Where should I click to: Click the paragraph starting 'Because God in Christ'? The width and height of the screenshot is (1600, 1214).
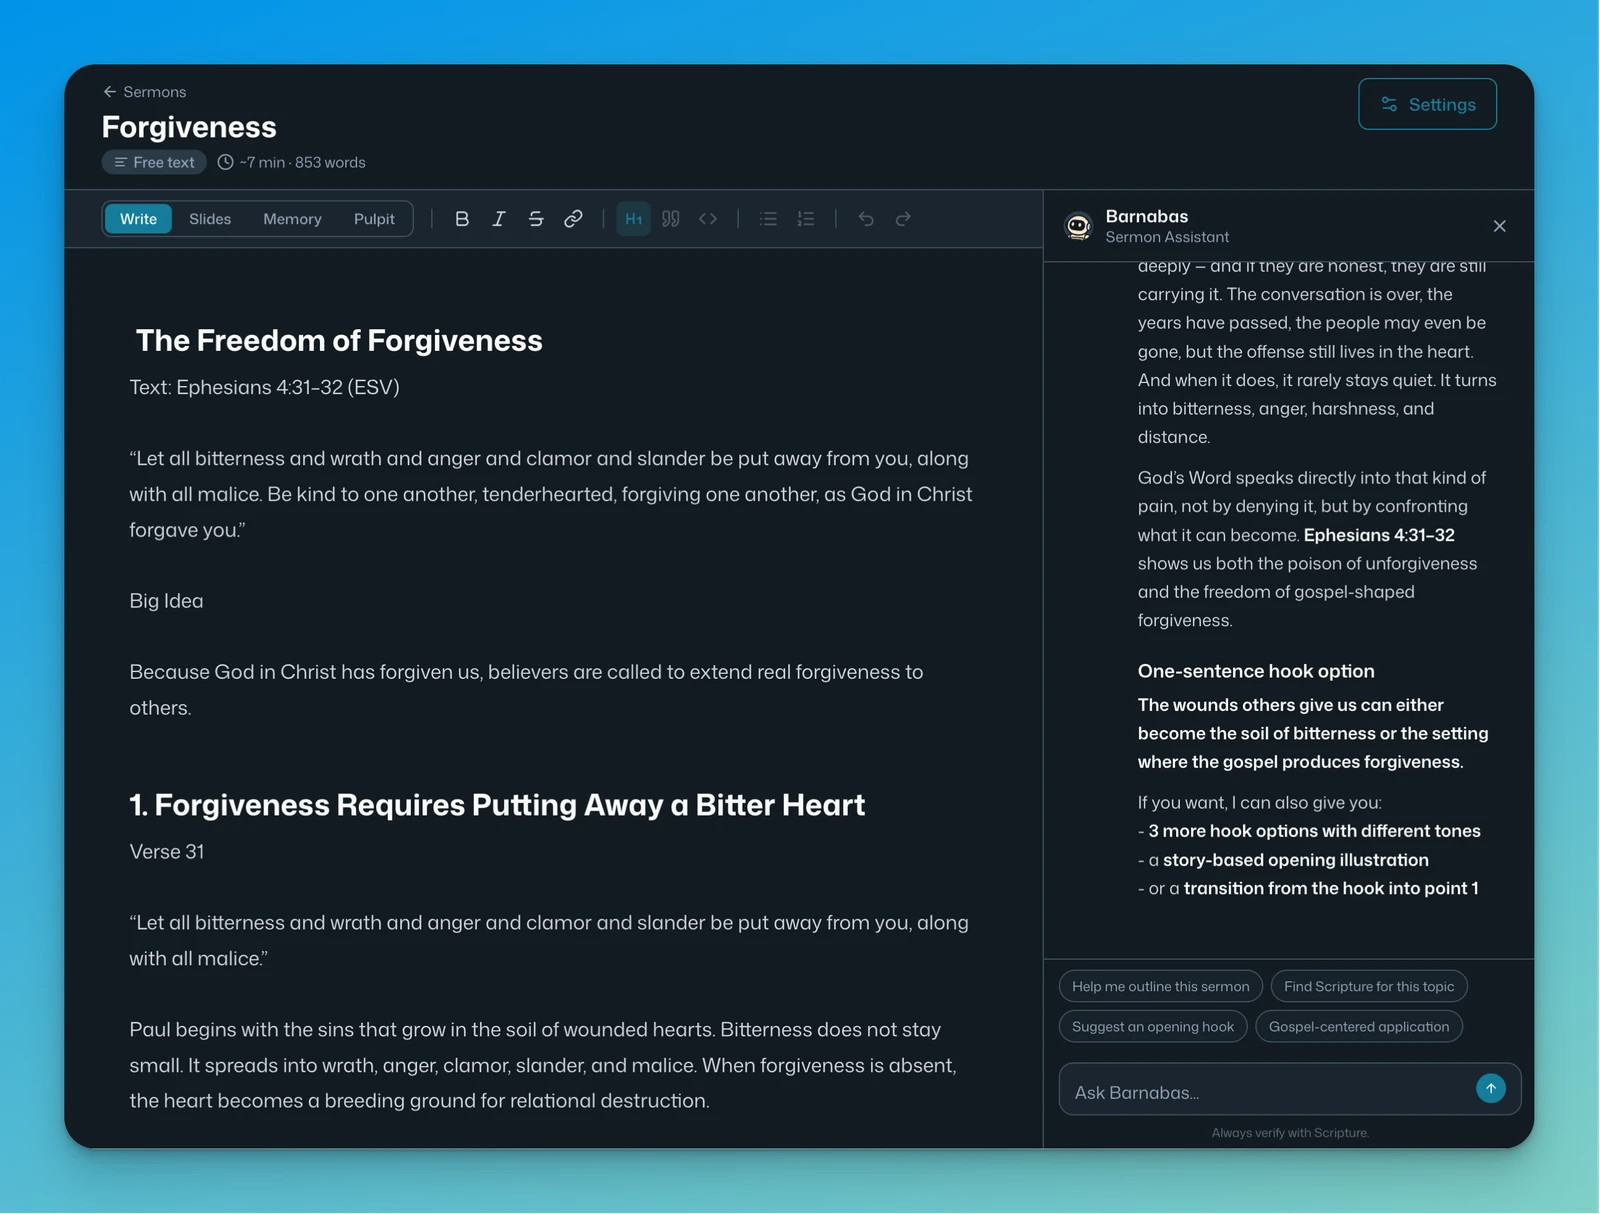click(x=526, y=690)
